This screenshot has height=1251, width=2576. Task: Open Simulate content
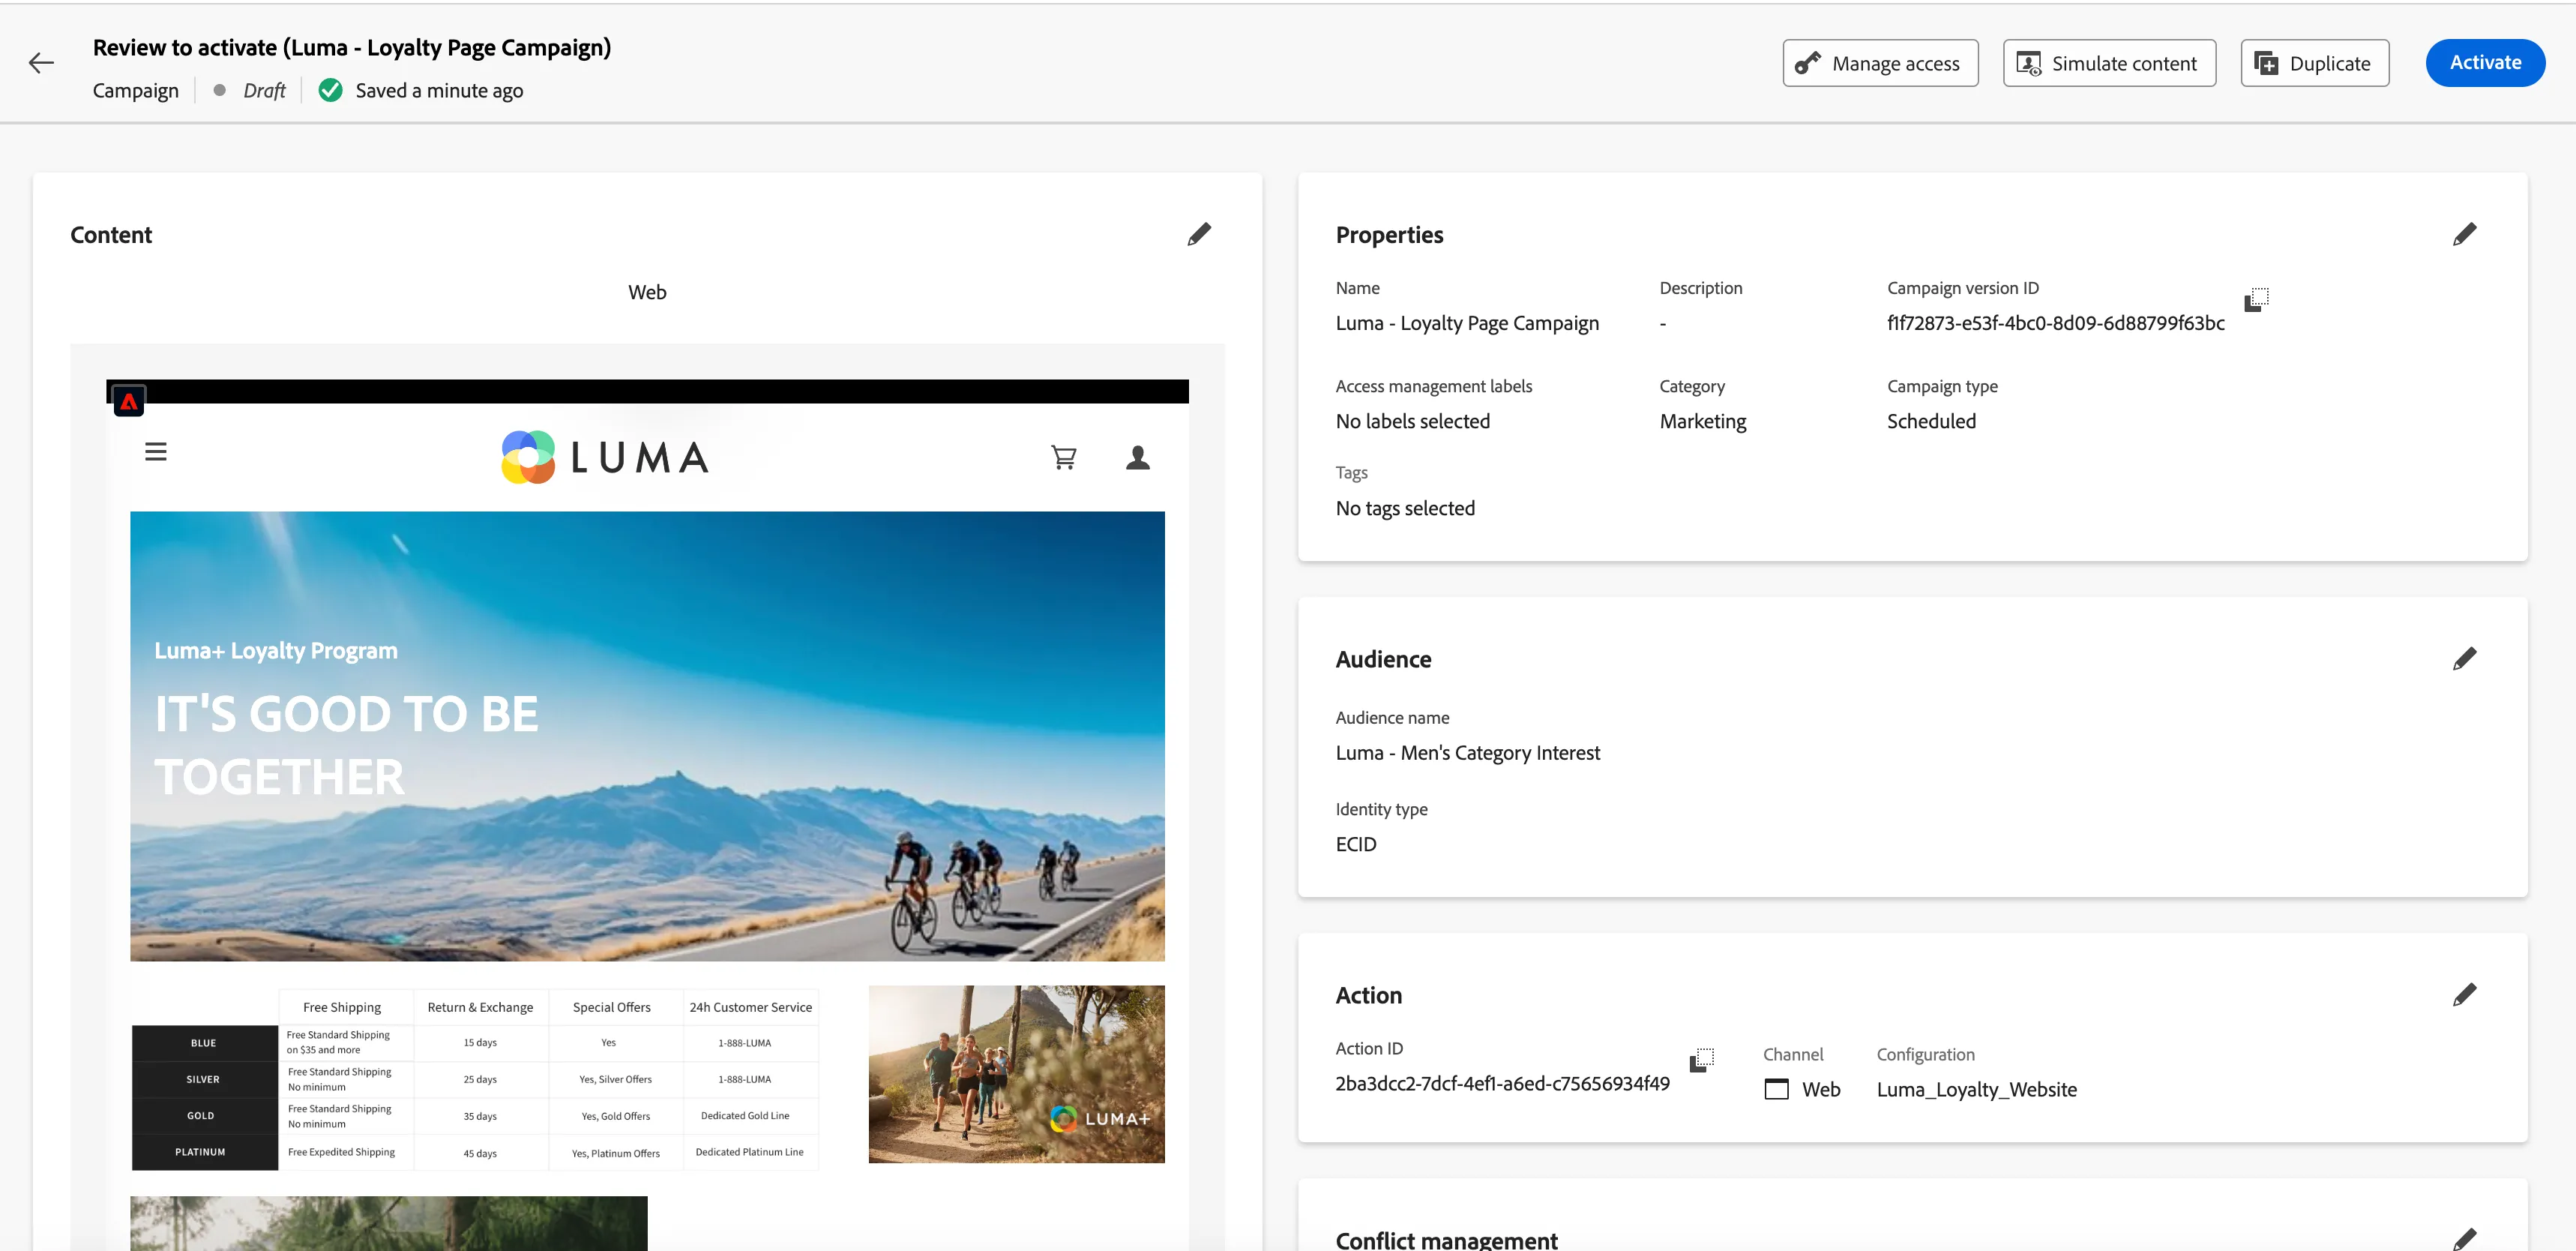tap(2110, 63)
